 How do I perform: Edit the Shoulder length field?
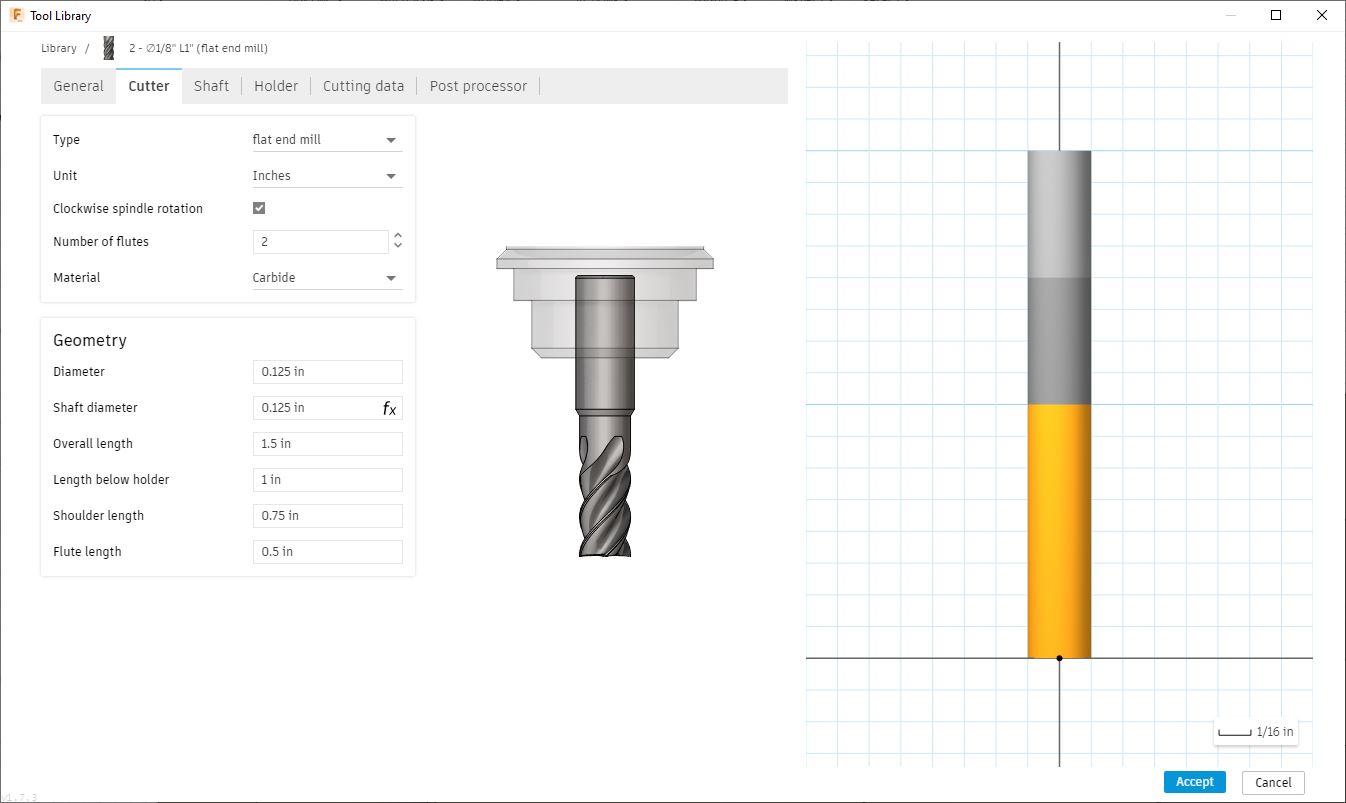click(x=328, y=516)
